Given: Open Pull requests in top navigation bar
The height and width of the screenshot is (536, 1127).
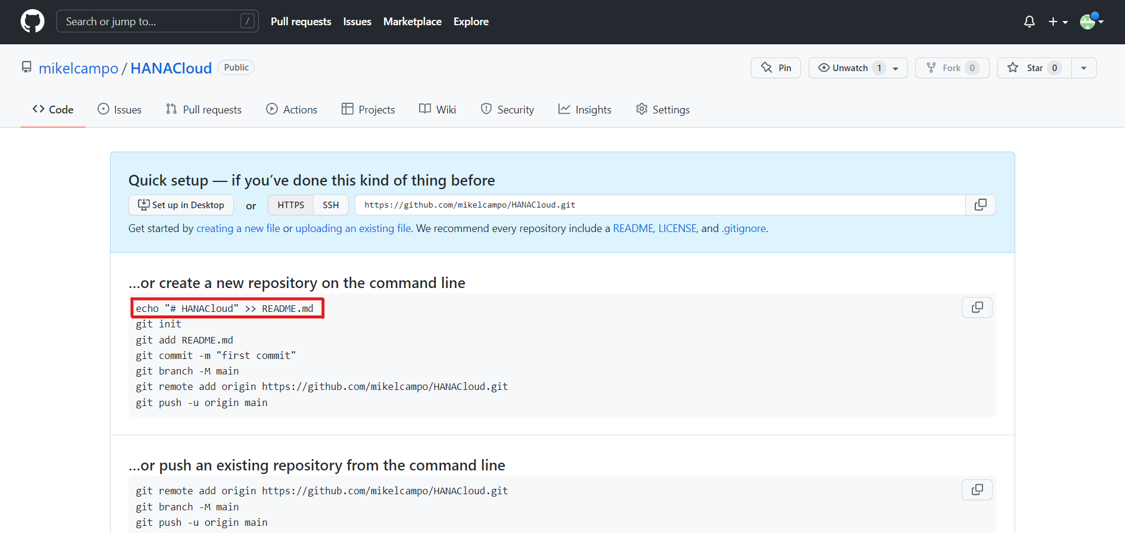Looking at the screenshot, I should click(x=301, y=22).
